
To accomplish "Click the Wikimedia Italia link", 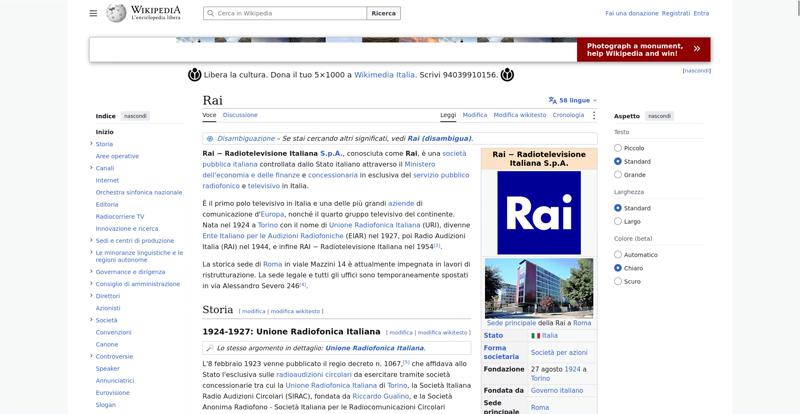I will pos(384,75).
